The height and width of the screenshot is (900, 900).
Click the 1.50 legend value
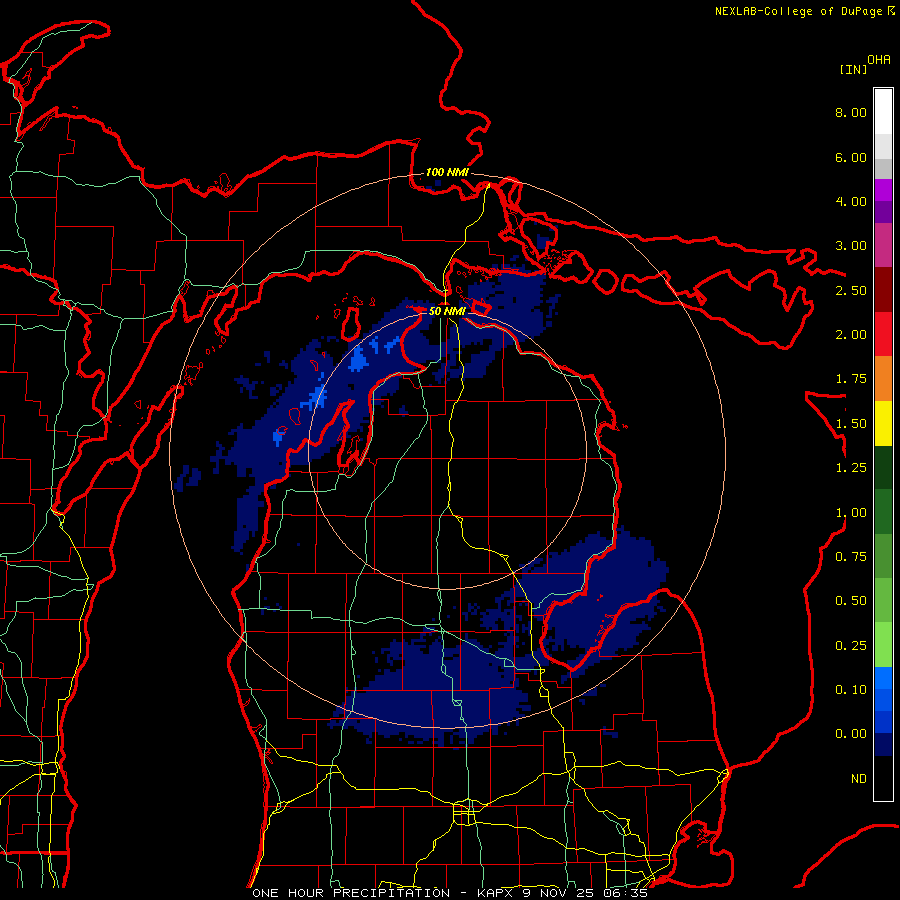click(851, 424)
